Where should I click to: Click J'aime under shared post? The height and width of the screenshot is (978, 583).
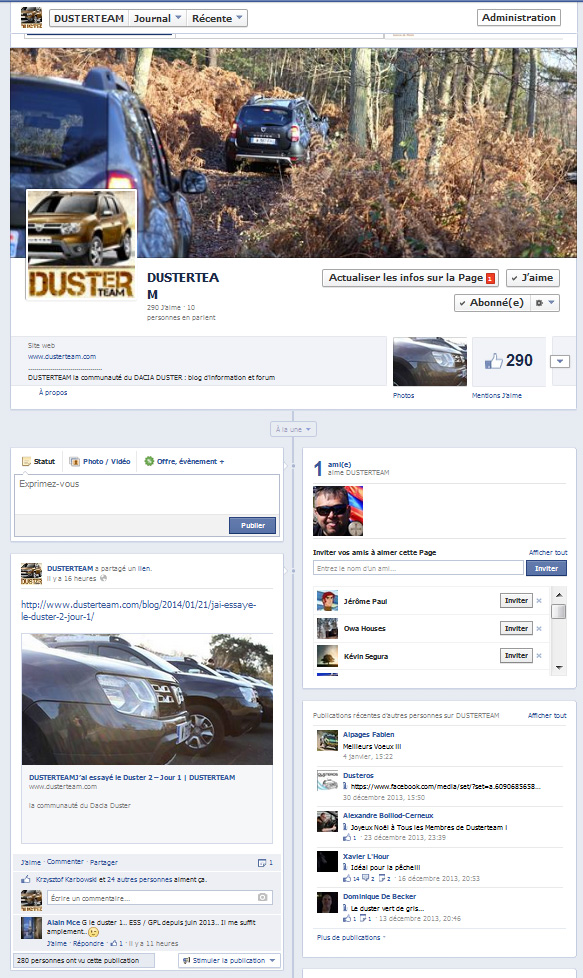pos(31,863)
